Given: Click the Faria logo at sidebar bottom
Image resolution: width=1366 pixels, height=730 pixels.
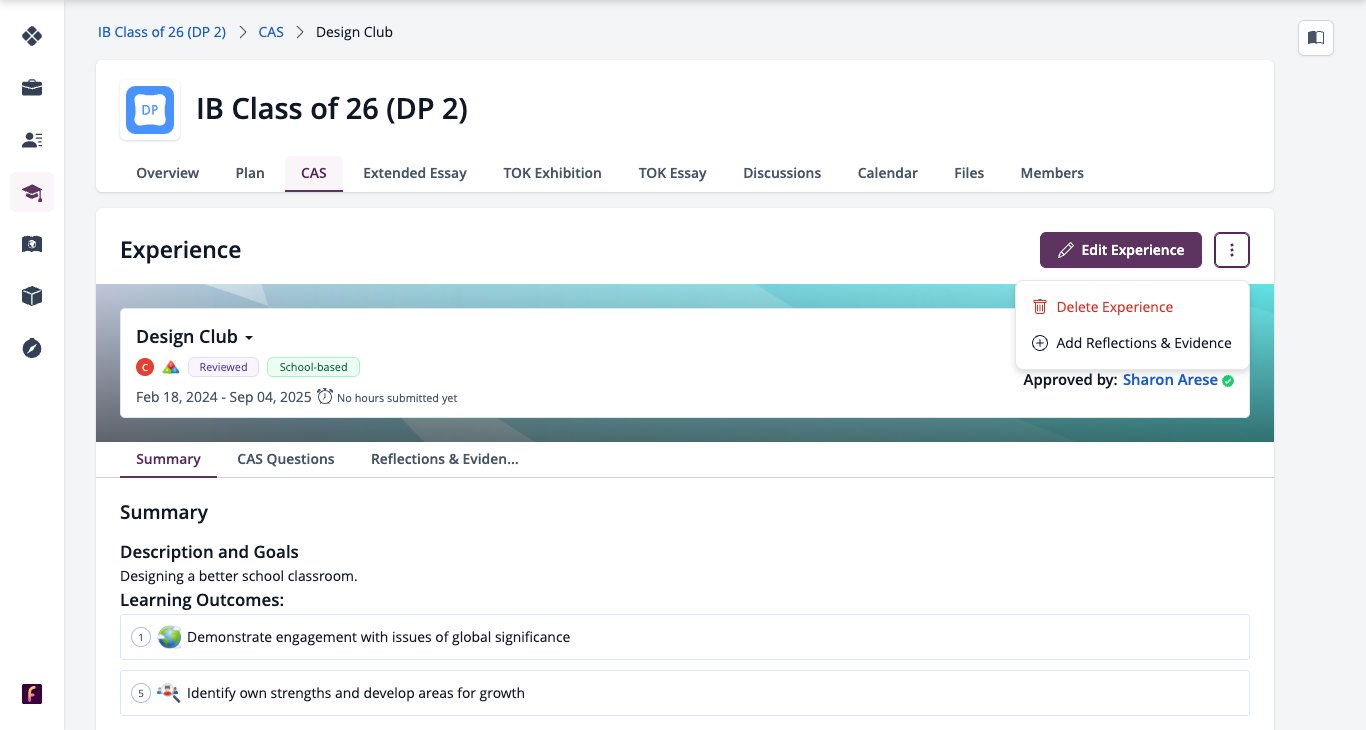Looking at the screenshot, I should tap(32, 694).
